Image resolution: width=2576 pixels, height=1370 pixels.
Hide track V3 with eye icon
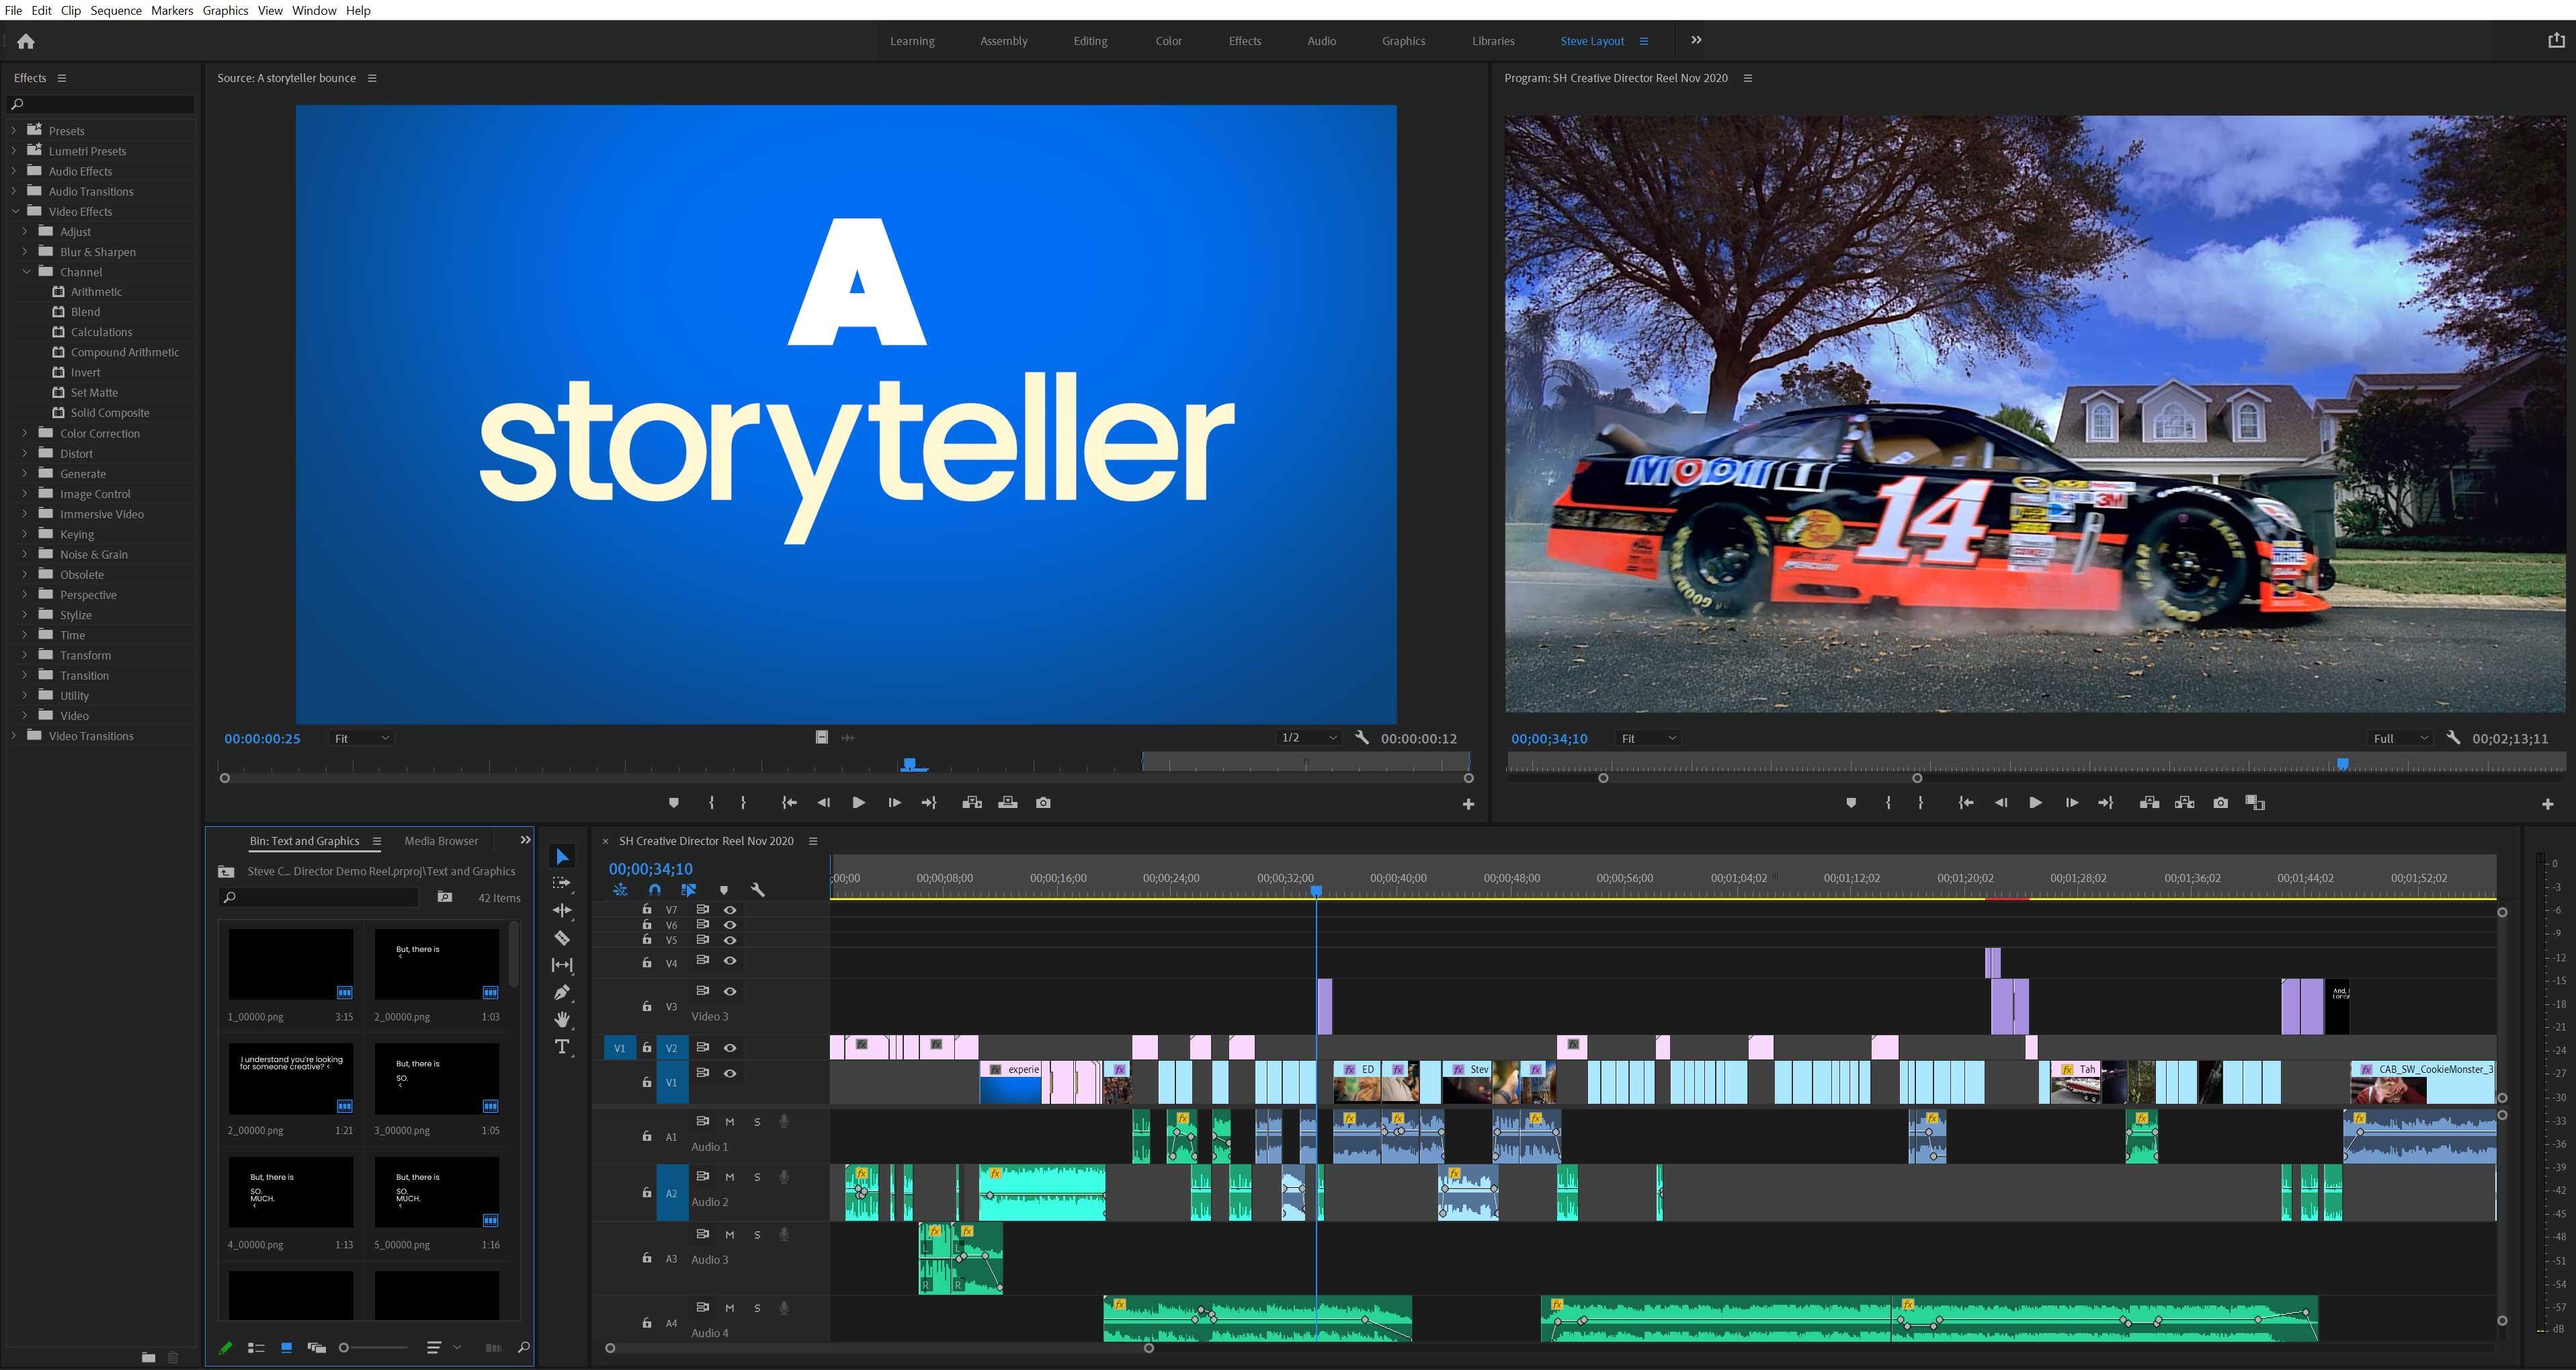[730, 991]
